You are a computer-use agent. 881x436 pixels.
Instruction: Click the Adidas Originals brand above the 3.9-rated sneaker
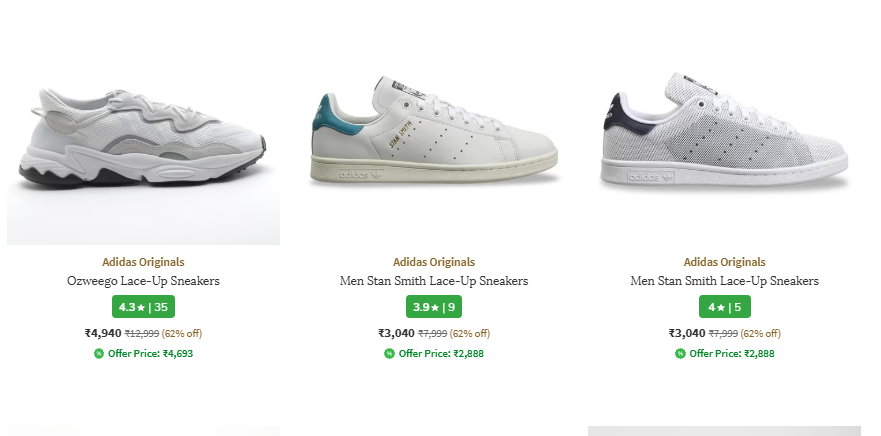tap(434, 262)
